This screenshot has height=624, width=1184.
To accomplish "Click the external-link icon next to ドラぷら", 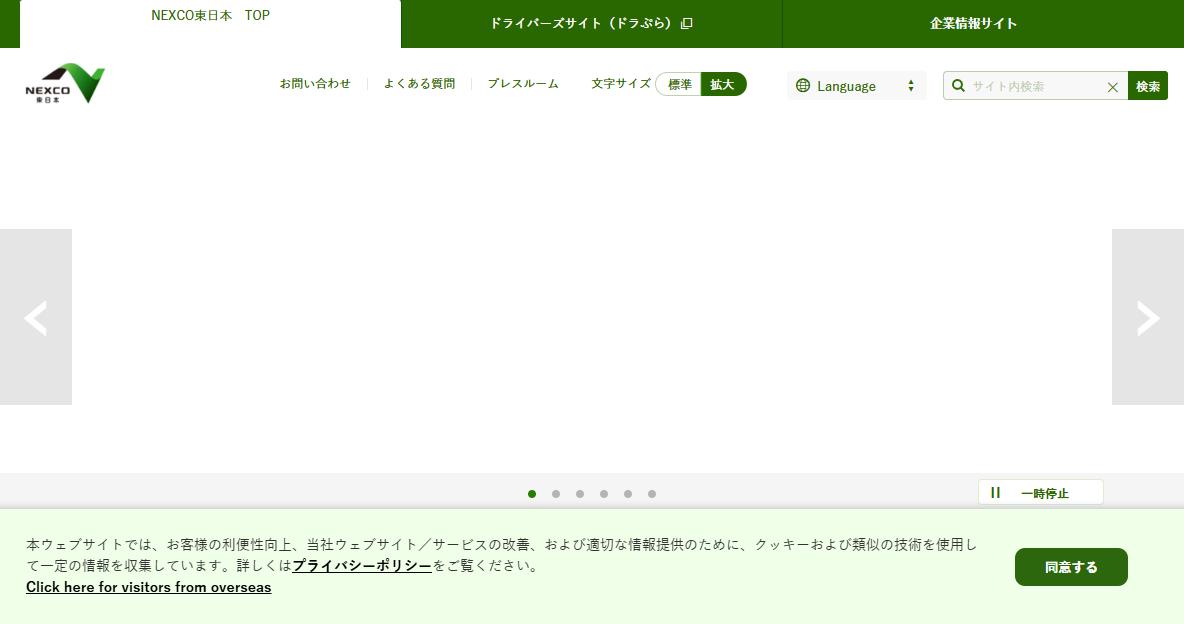I will pyautogui.click(x=686, y=23).
